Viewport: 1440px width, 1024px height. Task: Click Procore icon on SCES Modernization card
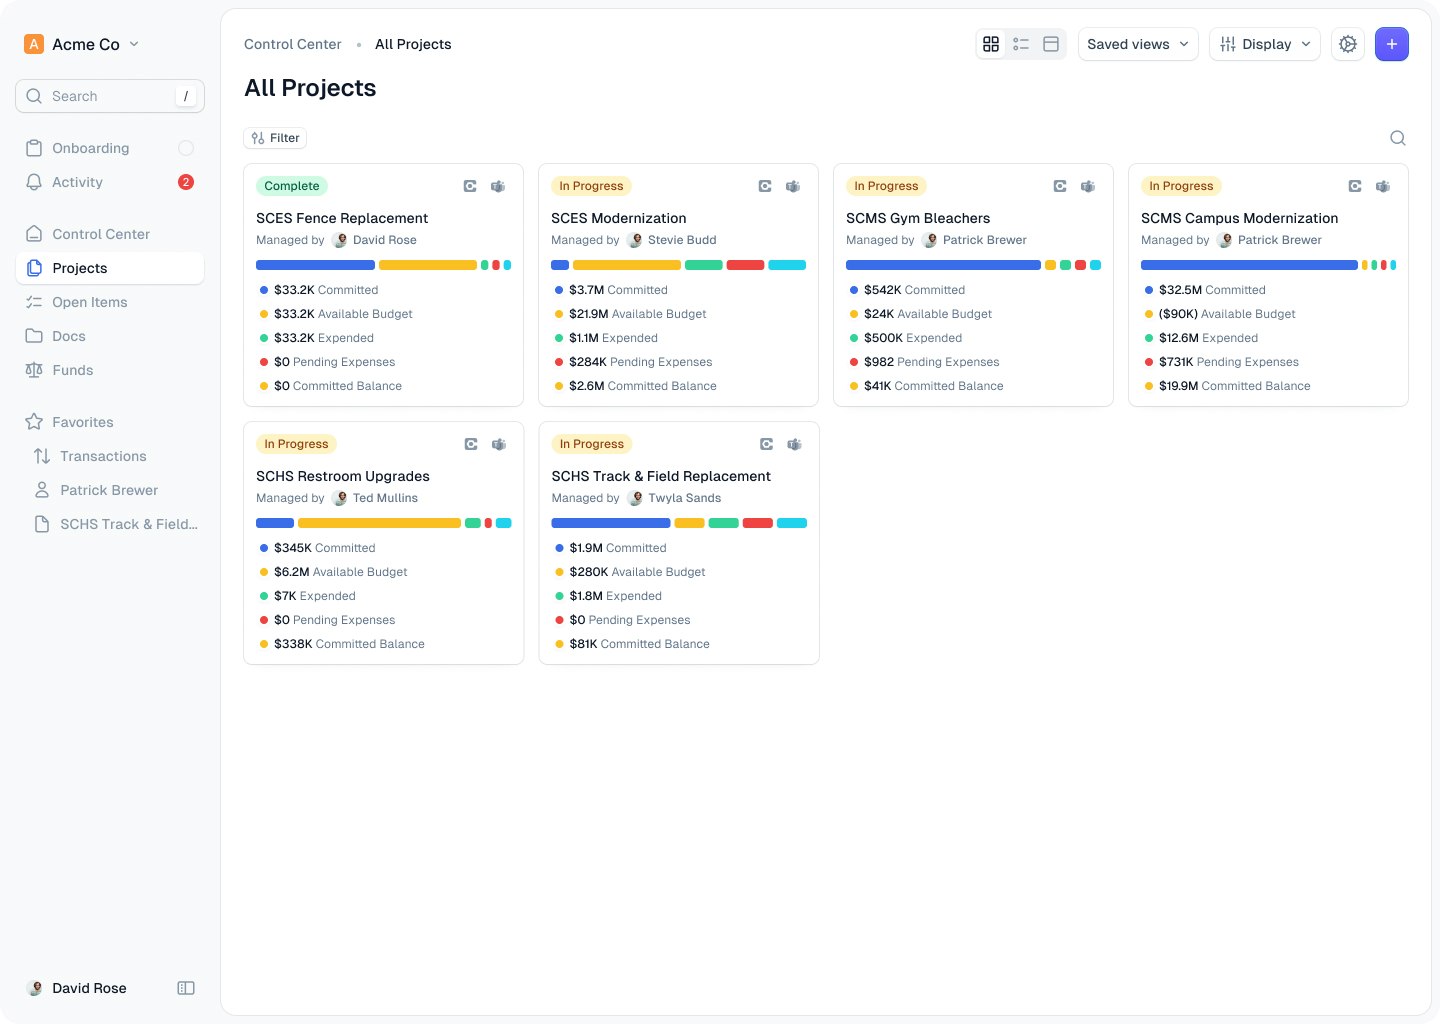click(765, 186)
